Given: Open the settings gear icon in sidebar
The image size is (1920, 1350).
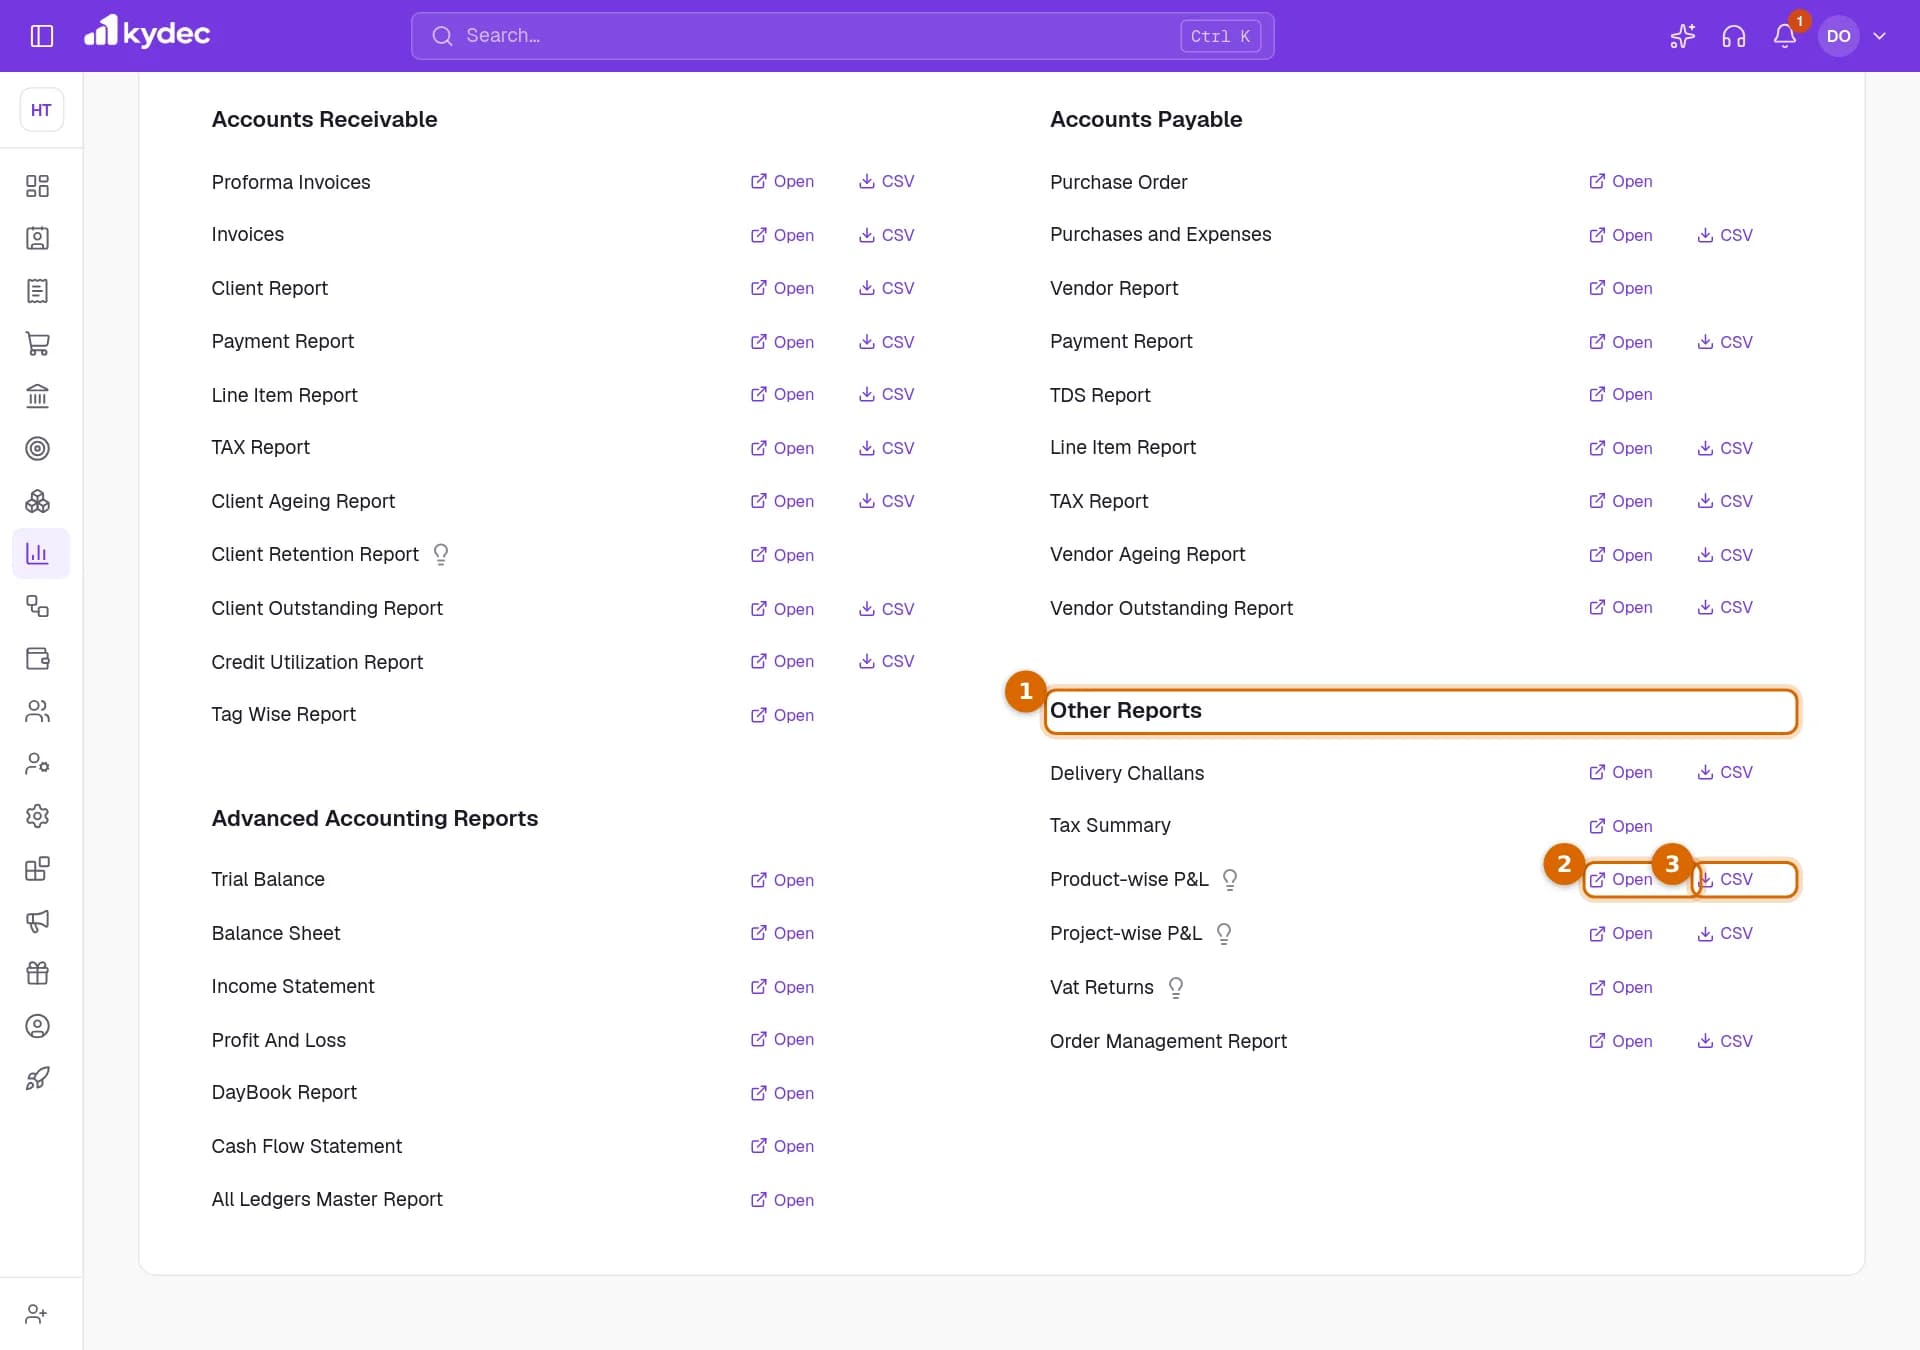Looking at the screenshot, I should [x=37, y=816].
